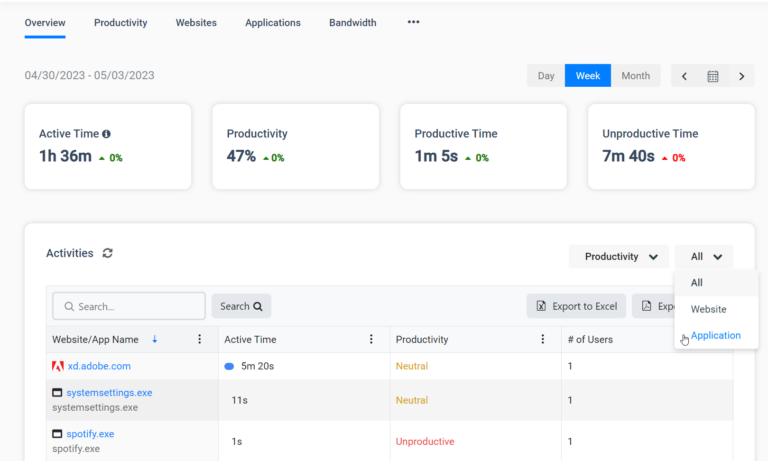Switch to the Month view
The image size is (768, 461).
click(x=635, y=76)
